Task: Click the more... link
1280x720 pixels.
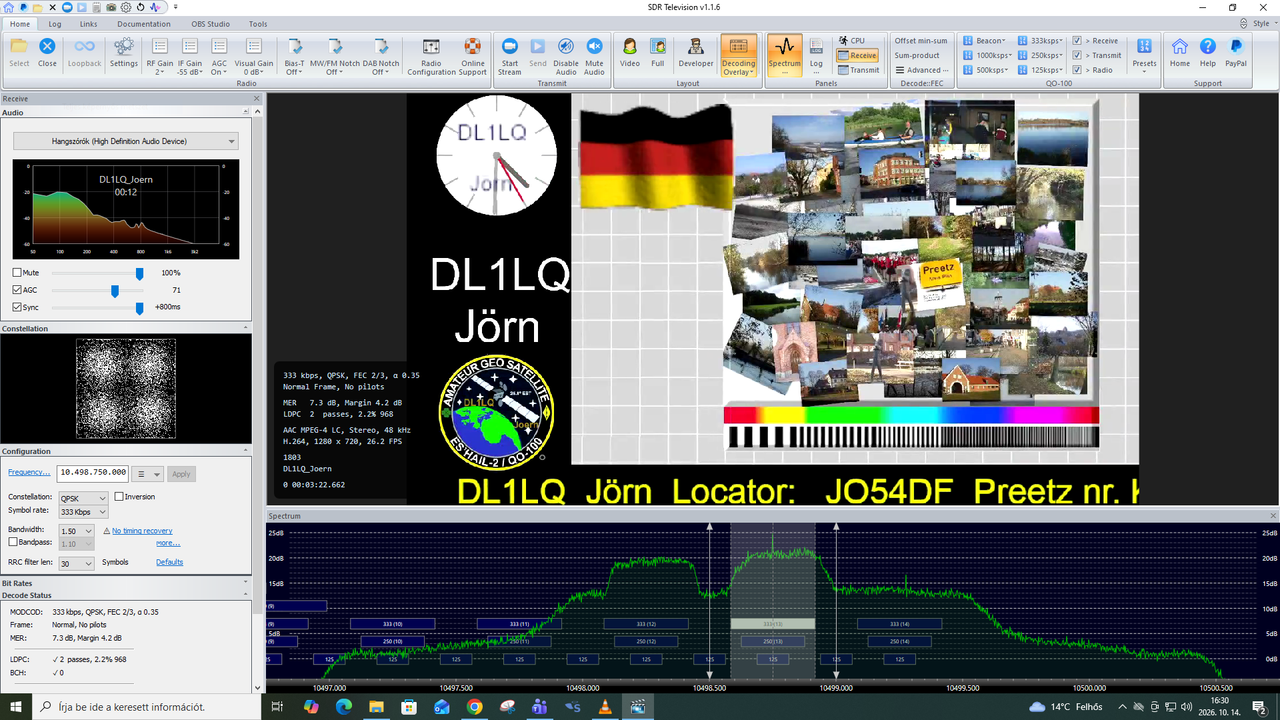Action: tap(168, 543)
